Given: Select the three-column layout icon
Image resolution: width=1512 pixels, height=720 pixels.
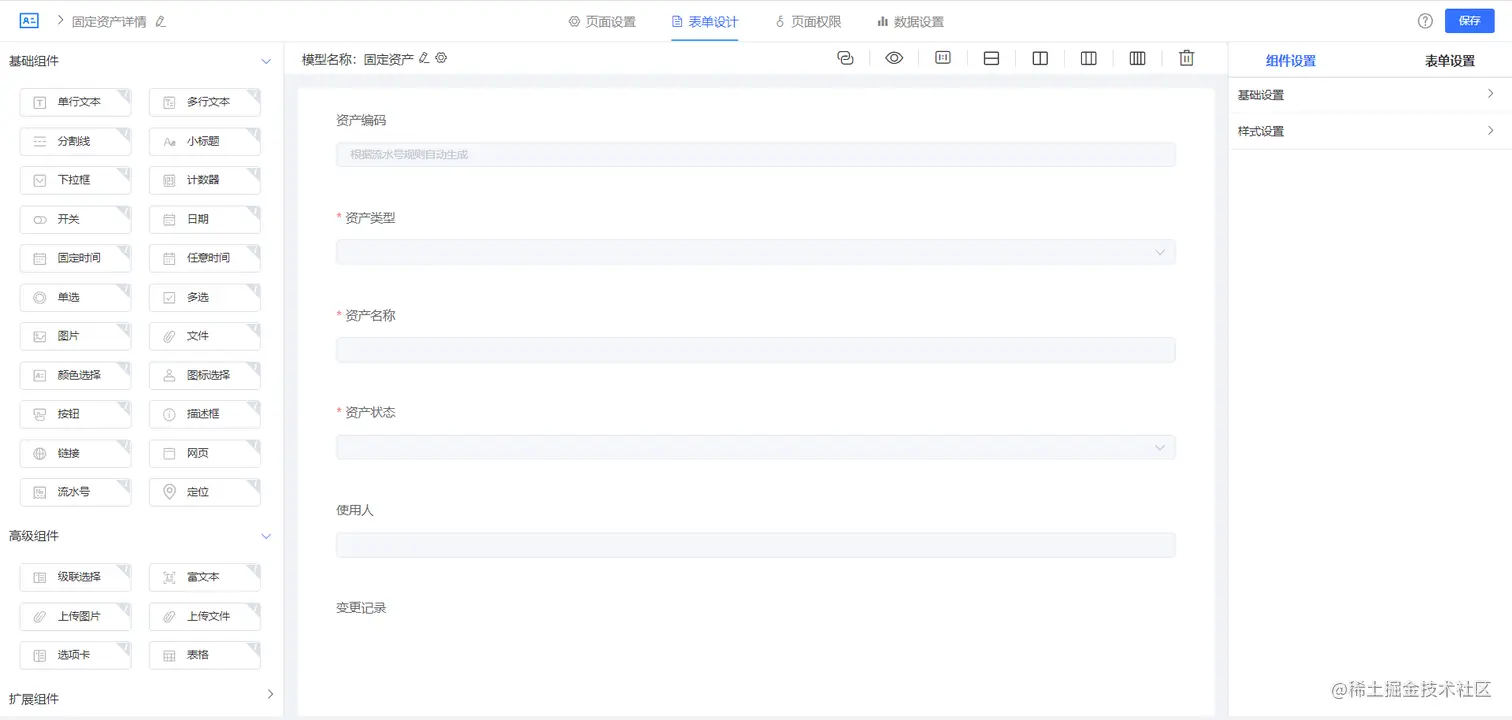Looking at the screenshot, I should click(1089, 58).
